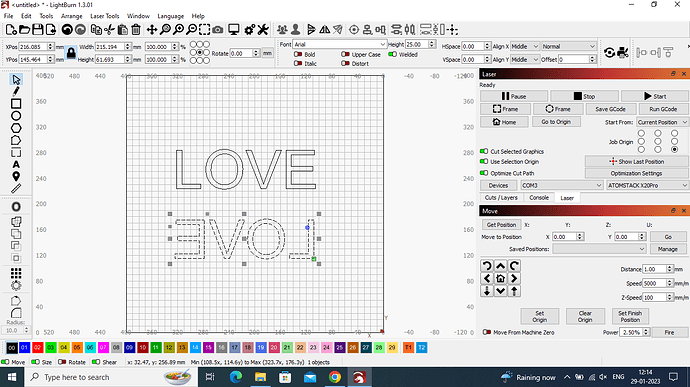Toggle the aspect ratio lock icon
This screenshot has width=690, height=387.
coord(71,53)
